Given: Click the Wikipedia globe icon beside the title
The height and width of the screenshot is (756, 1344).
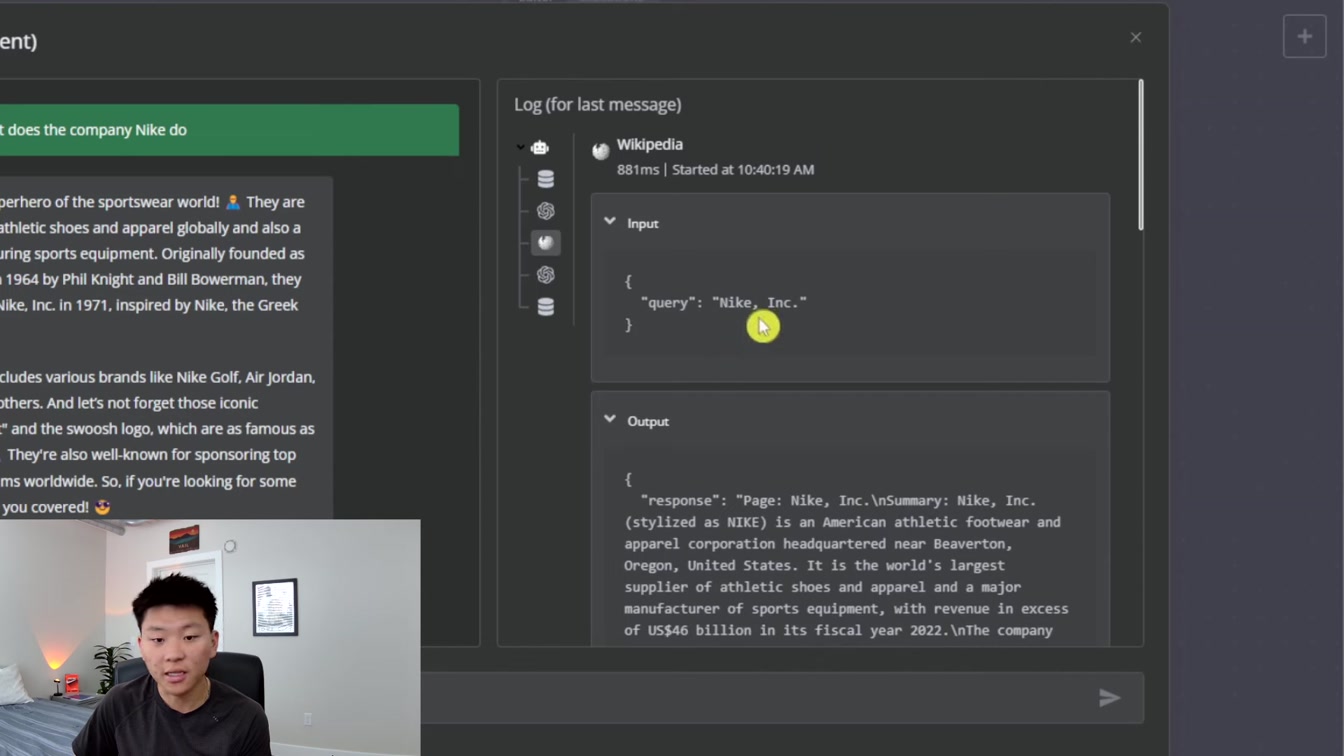Looking at the screenshot, I should point(601,151).
